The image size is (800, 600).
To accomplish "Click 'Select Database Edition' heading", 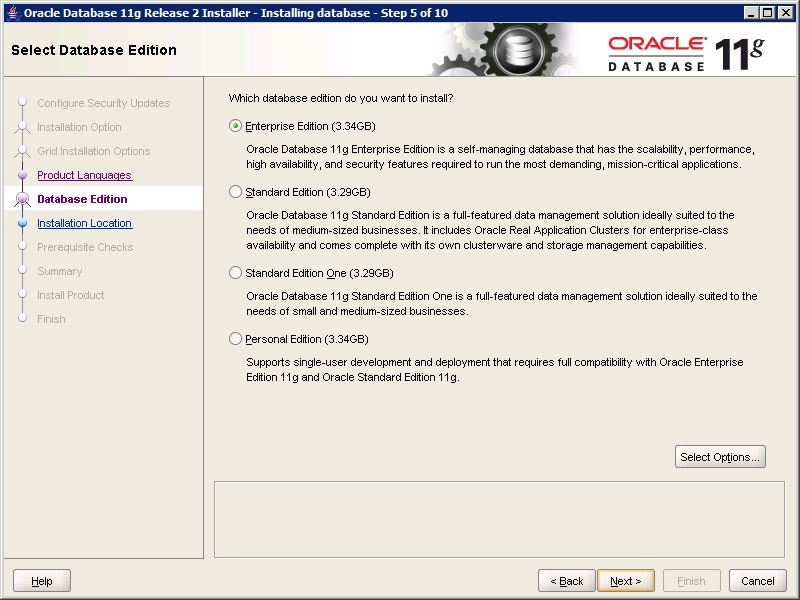I will 94,50.
